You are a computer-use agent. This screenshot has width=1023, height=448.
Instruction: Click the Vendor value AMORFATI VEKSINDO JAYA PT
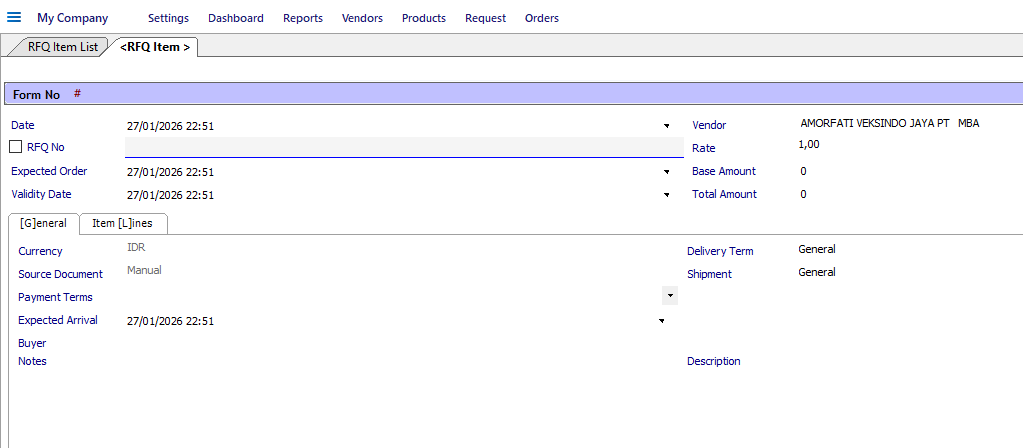tap(875, 123)
